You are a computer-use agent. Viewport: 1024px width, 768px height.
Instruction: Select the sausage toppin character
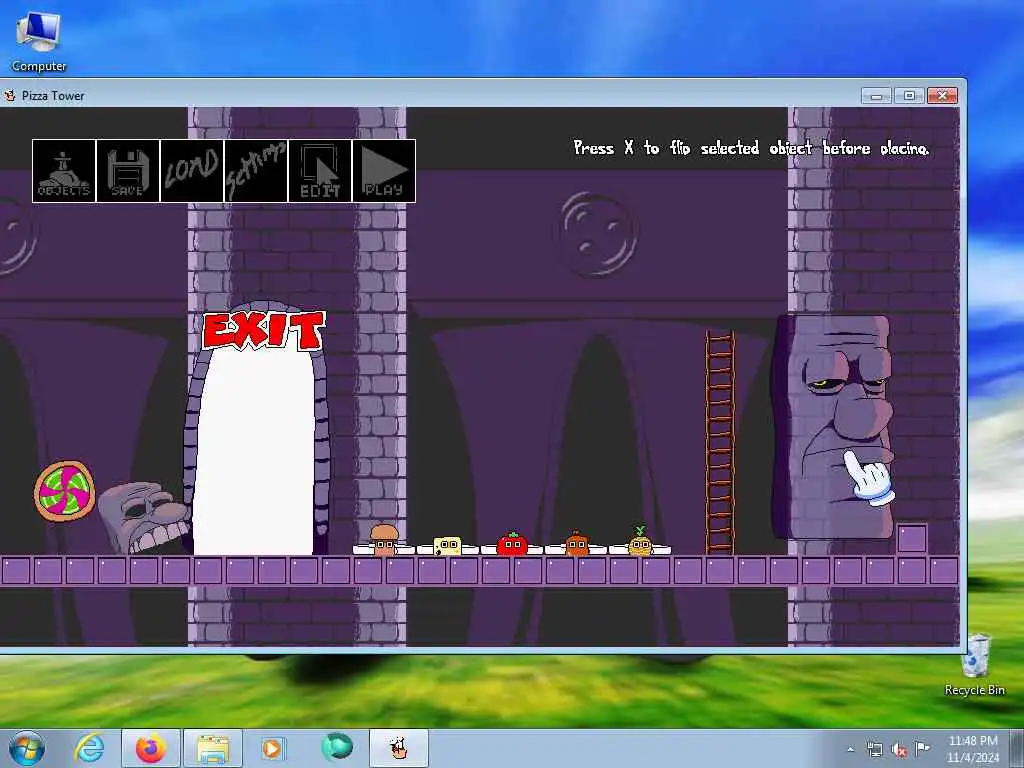click(x=577, y=543)
